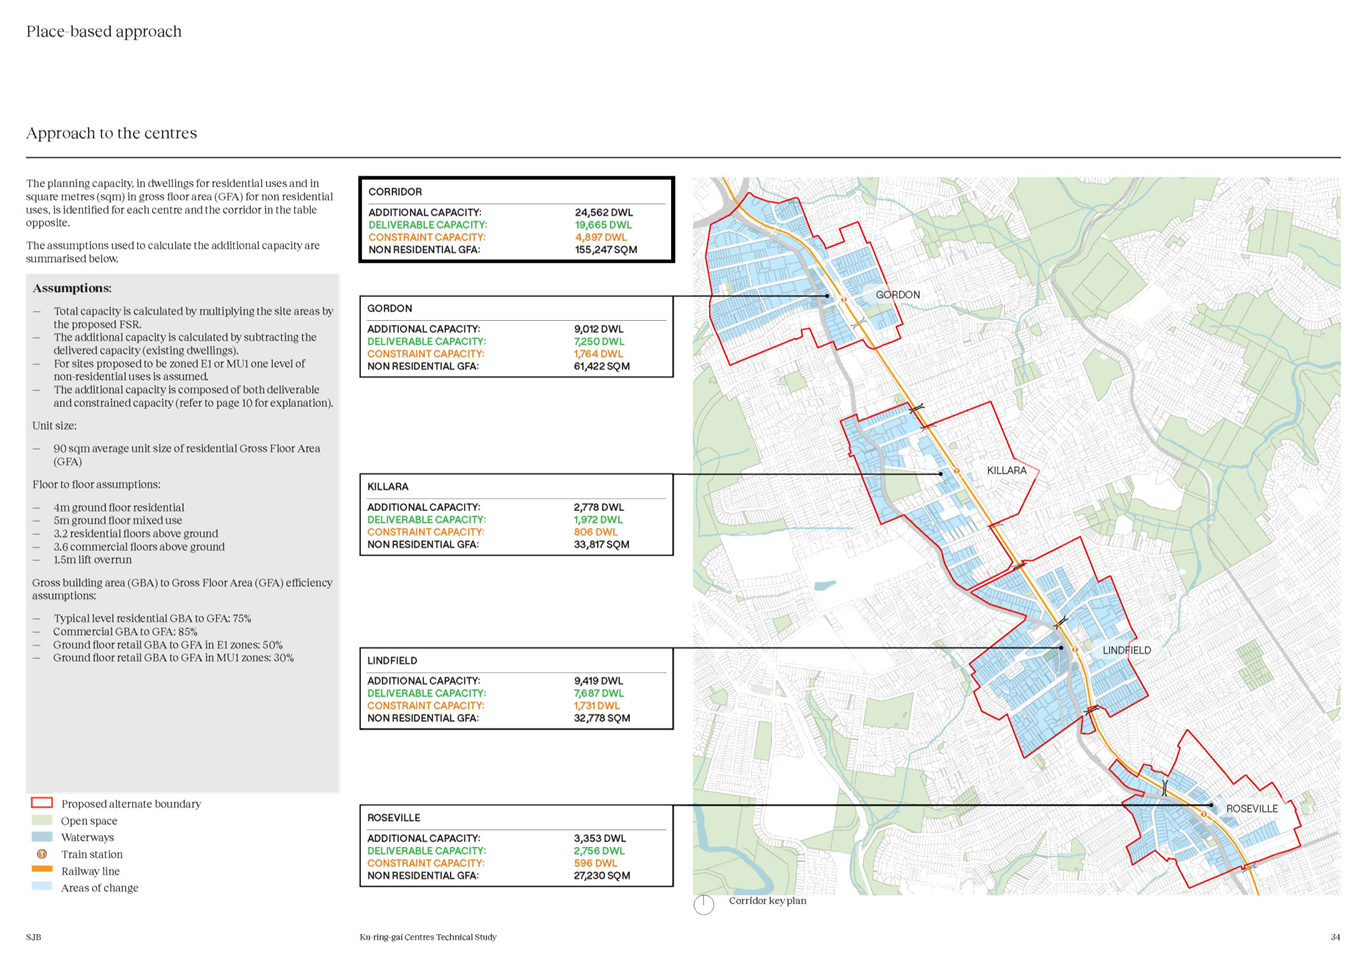
Task: Click the Train station legend icon
Action: (41, 854)
